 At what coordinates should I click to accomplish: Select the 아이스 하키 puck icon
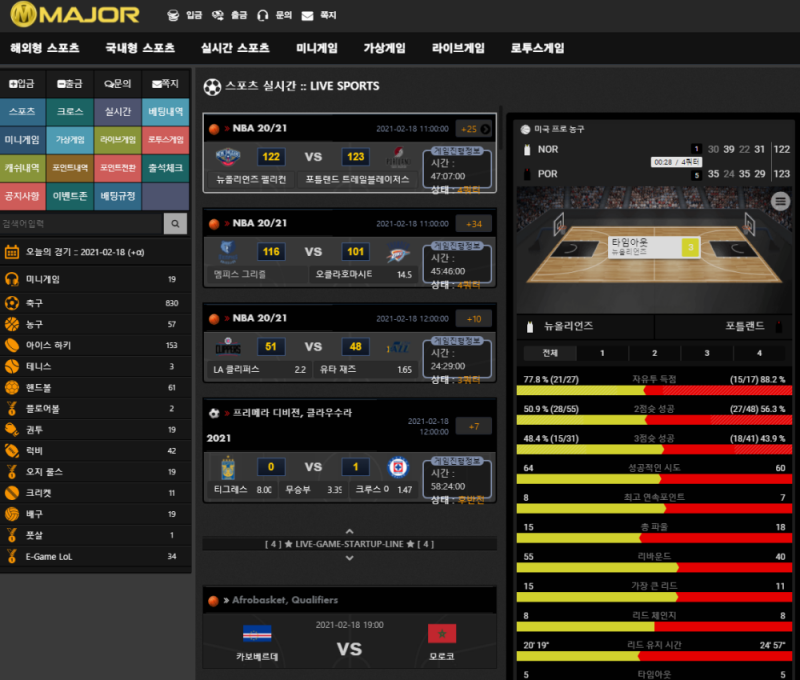tap(12, 345)
